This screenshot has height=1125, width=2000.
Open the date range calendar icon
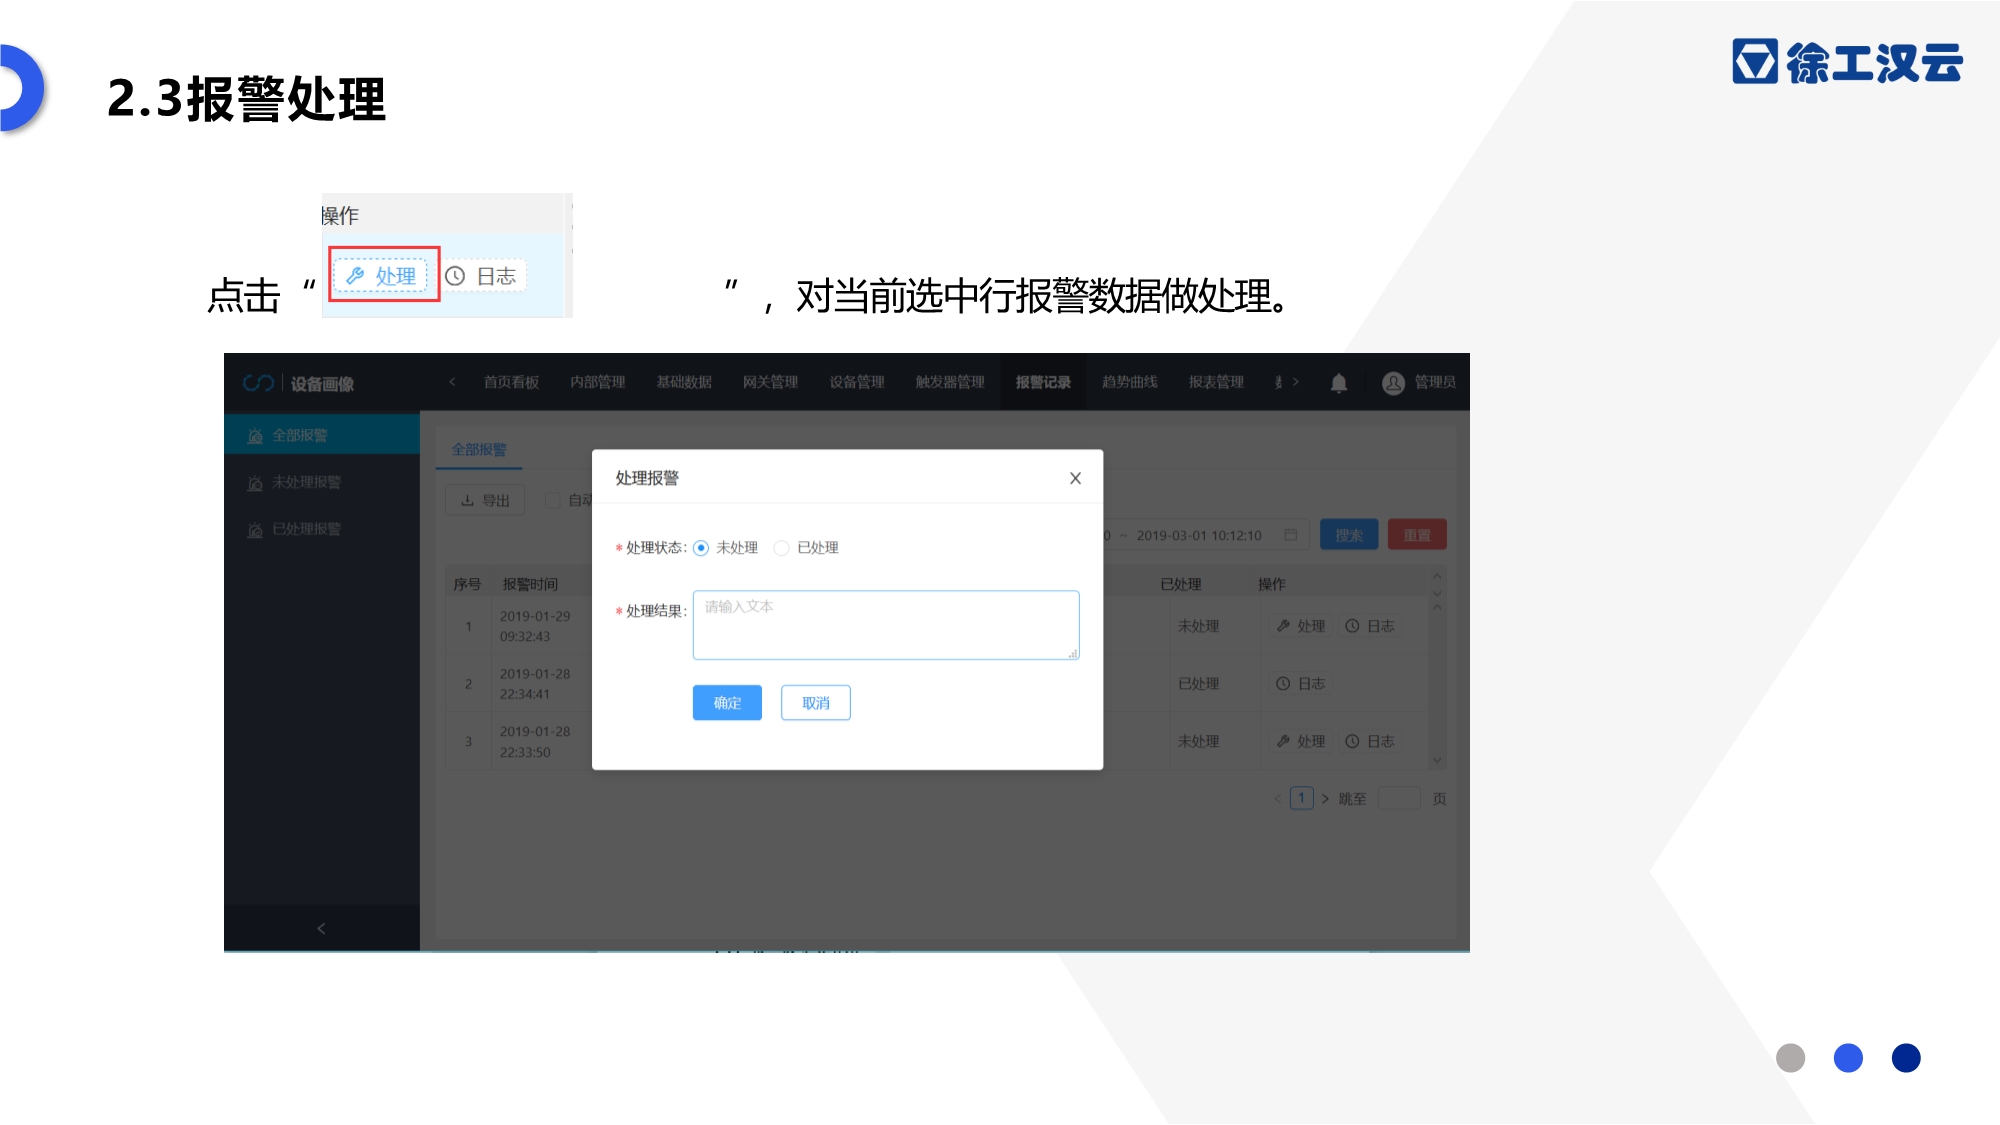click(1291, 535)
